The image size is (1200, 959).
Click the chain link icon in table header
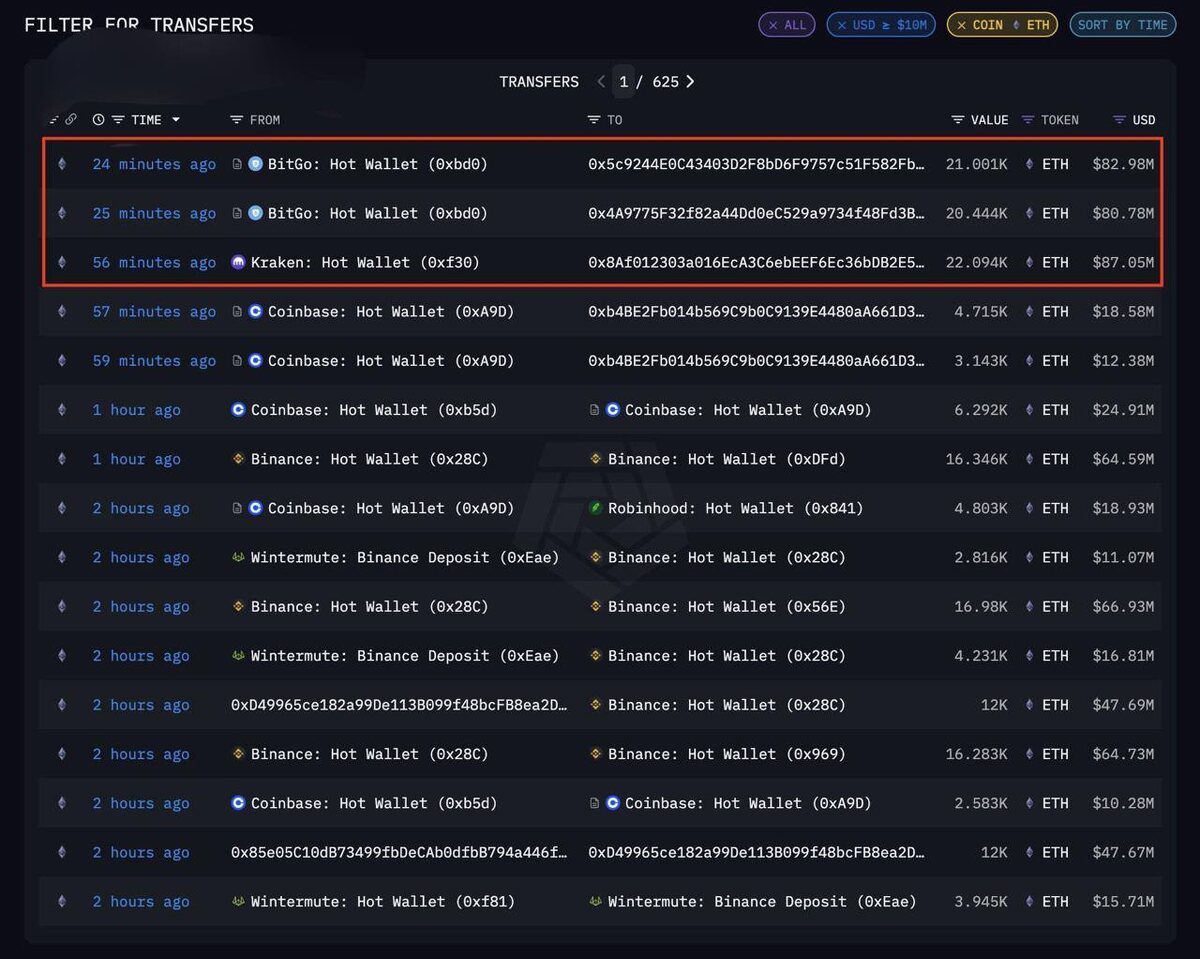(70, 120)
